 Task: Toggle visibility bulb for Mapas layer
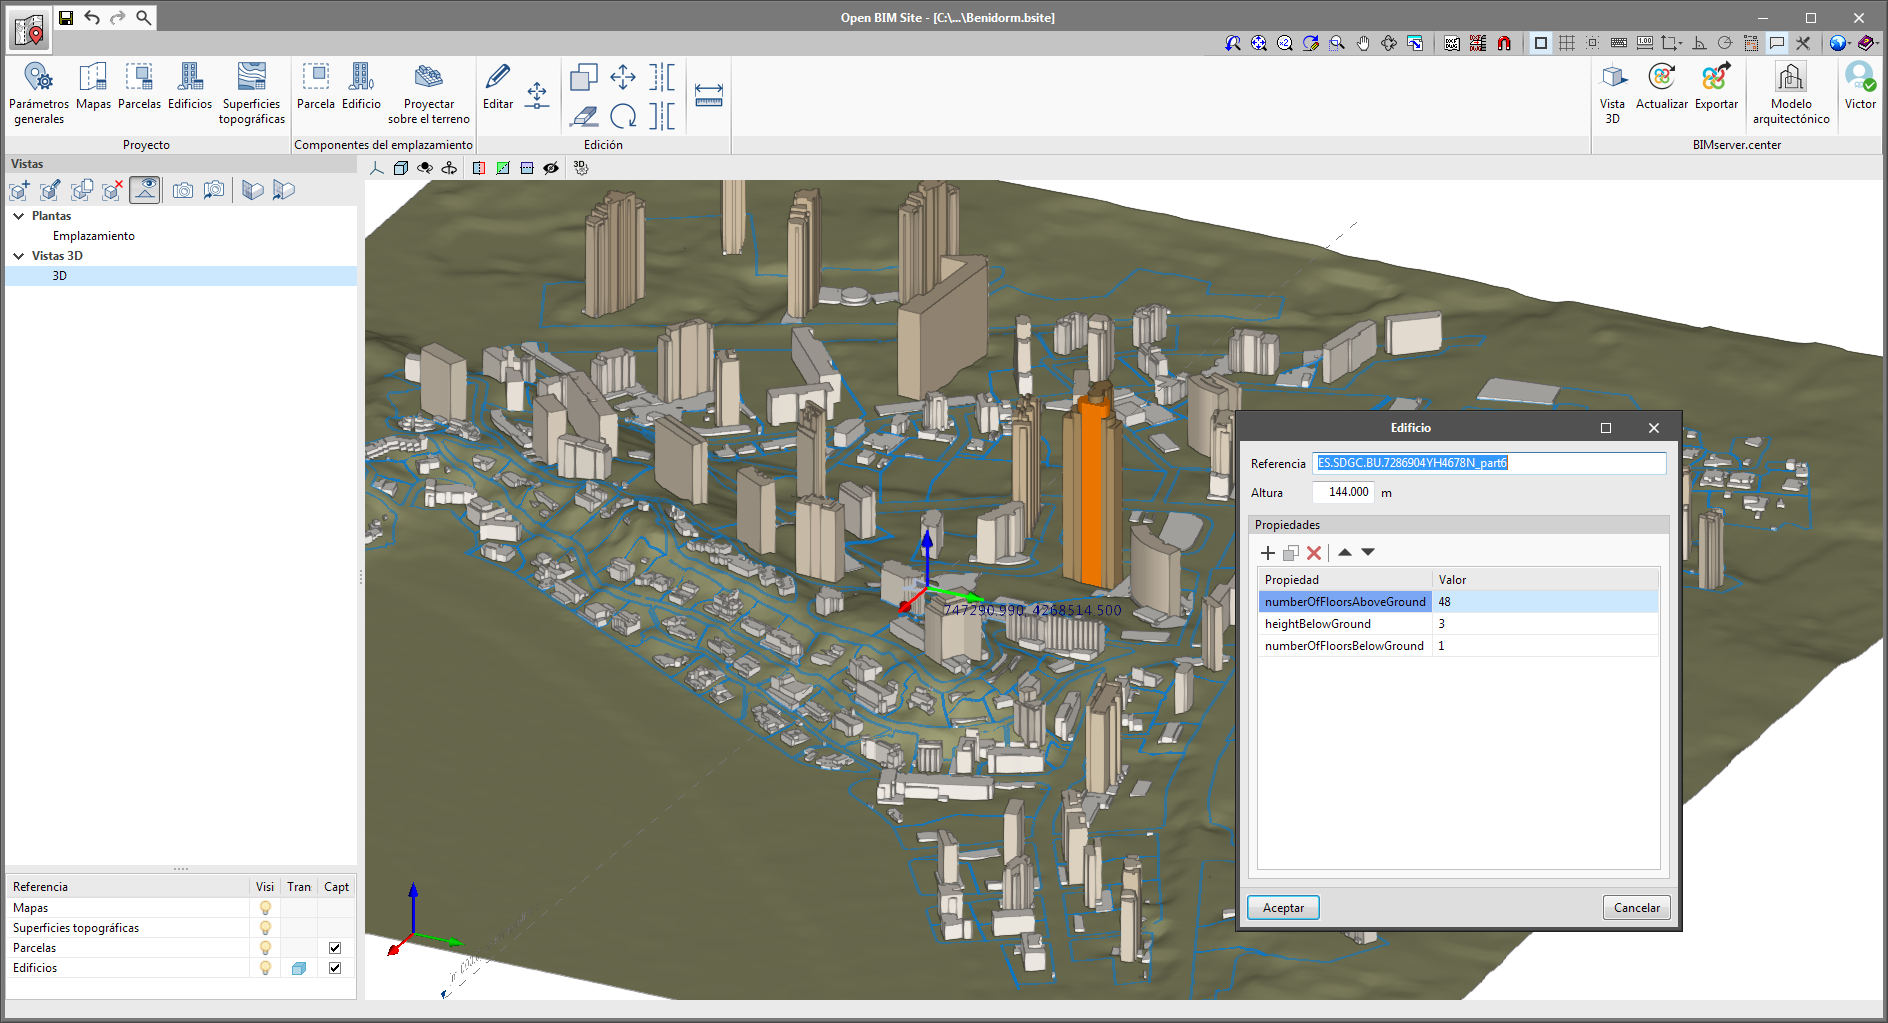265,908
